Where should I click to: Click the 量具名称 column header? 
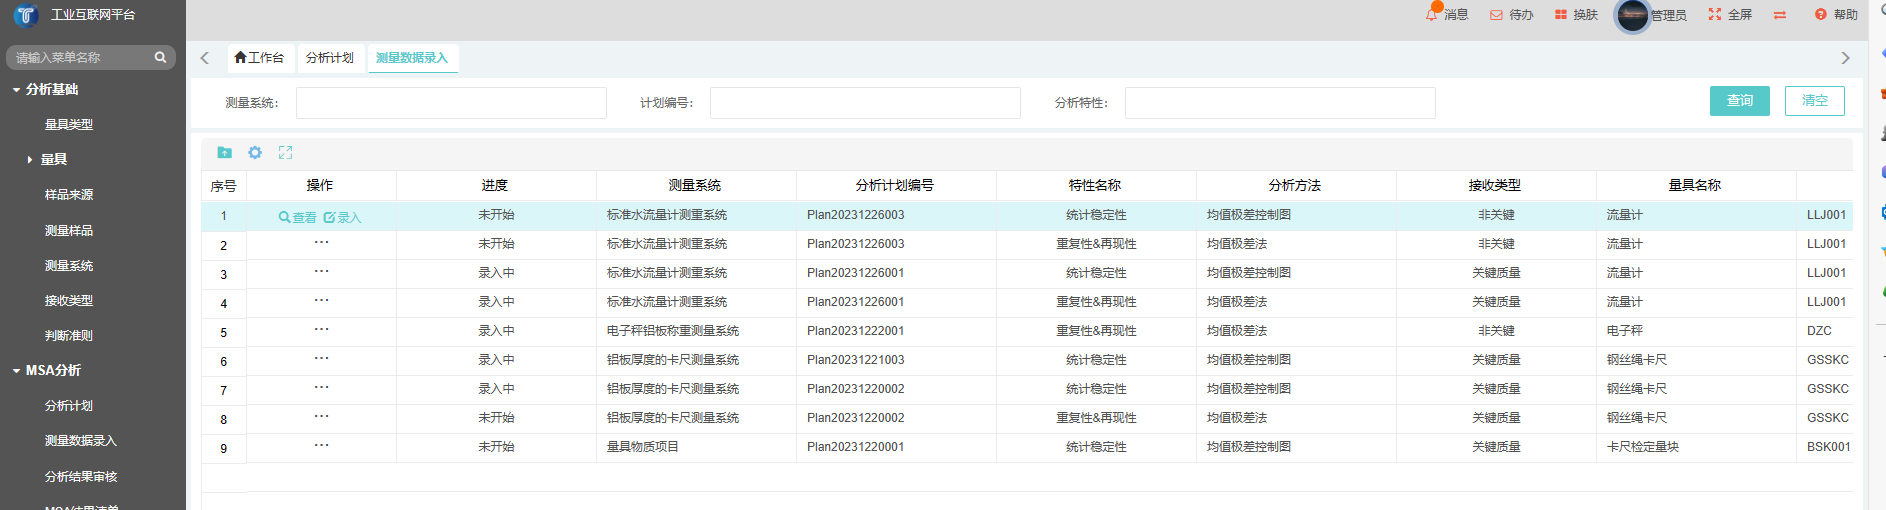tap(1695, 185)
